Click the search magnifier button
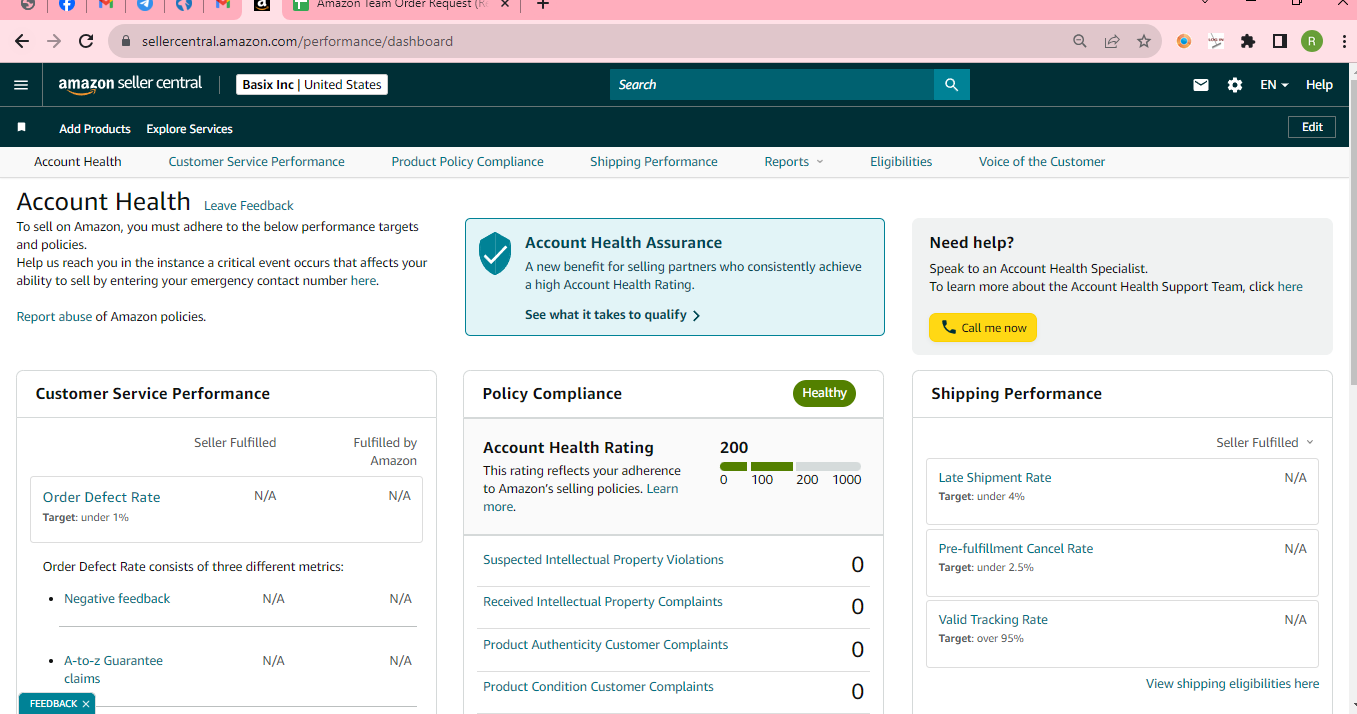Screen dimensions: 1357x714 click(951, 85)
